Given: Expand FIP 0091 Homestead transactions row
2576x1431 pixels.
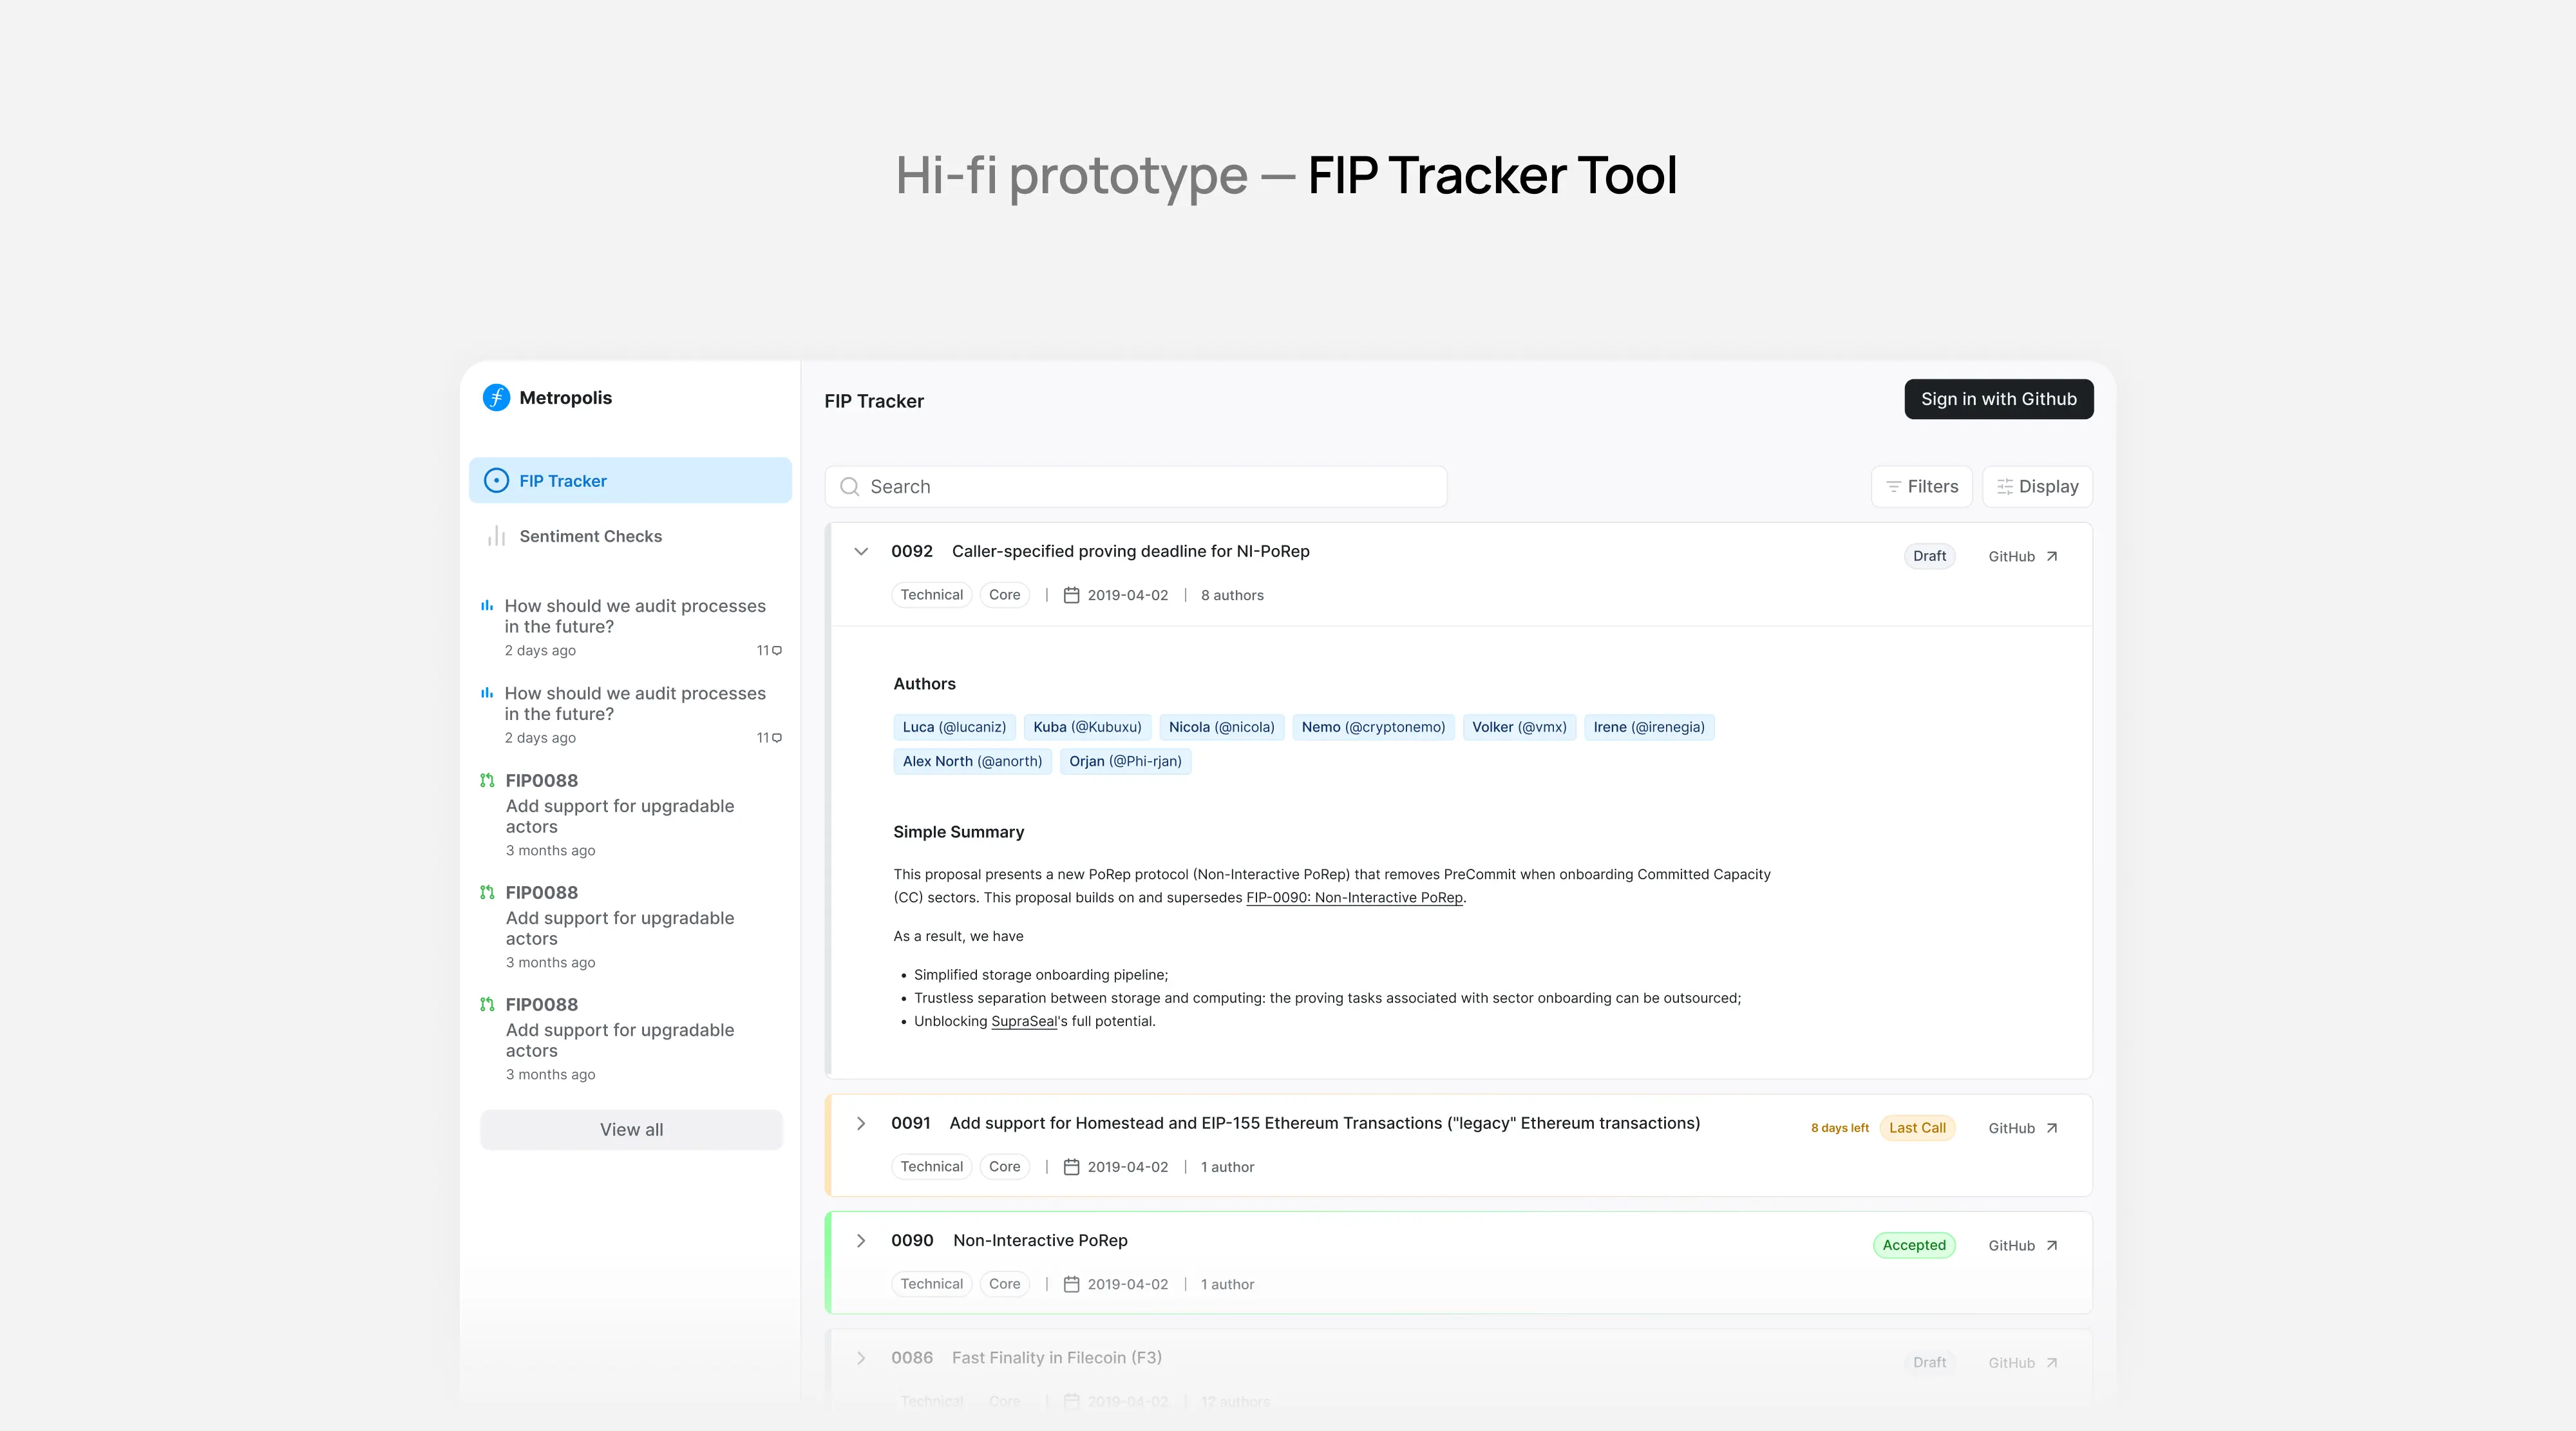Looking at the screenshot, I should 861,1124.
